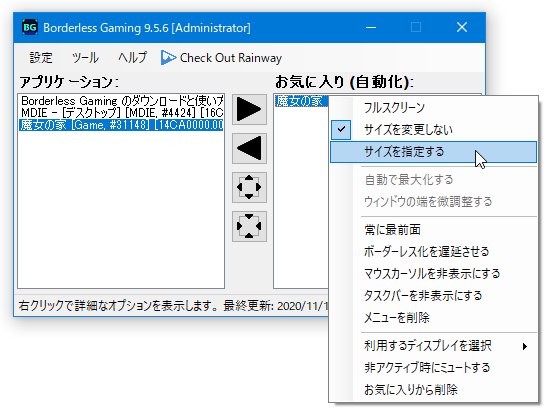Click the BG app icon in title bar
The height and width of the screenshot is (416, 552).
30,27
